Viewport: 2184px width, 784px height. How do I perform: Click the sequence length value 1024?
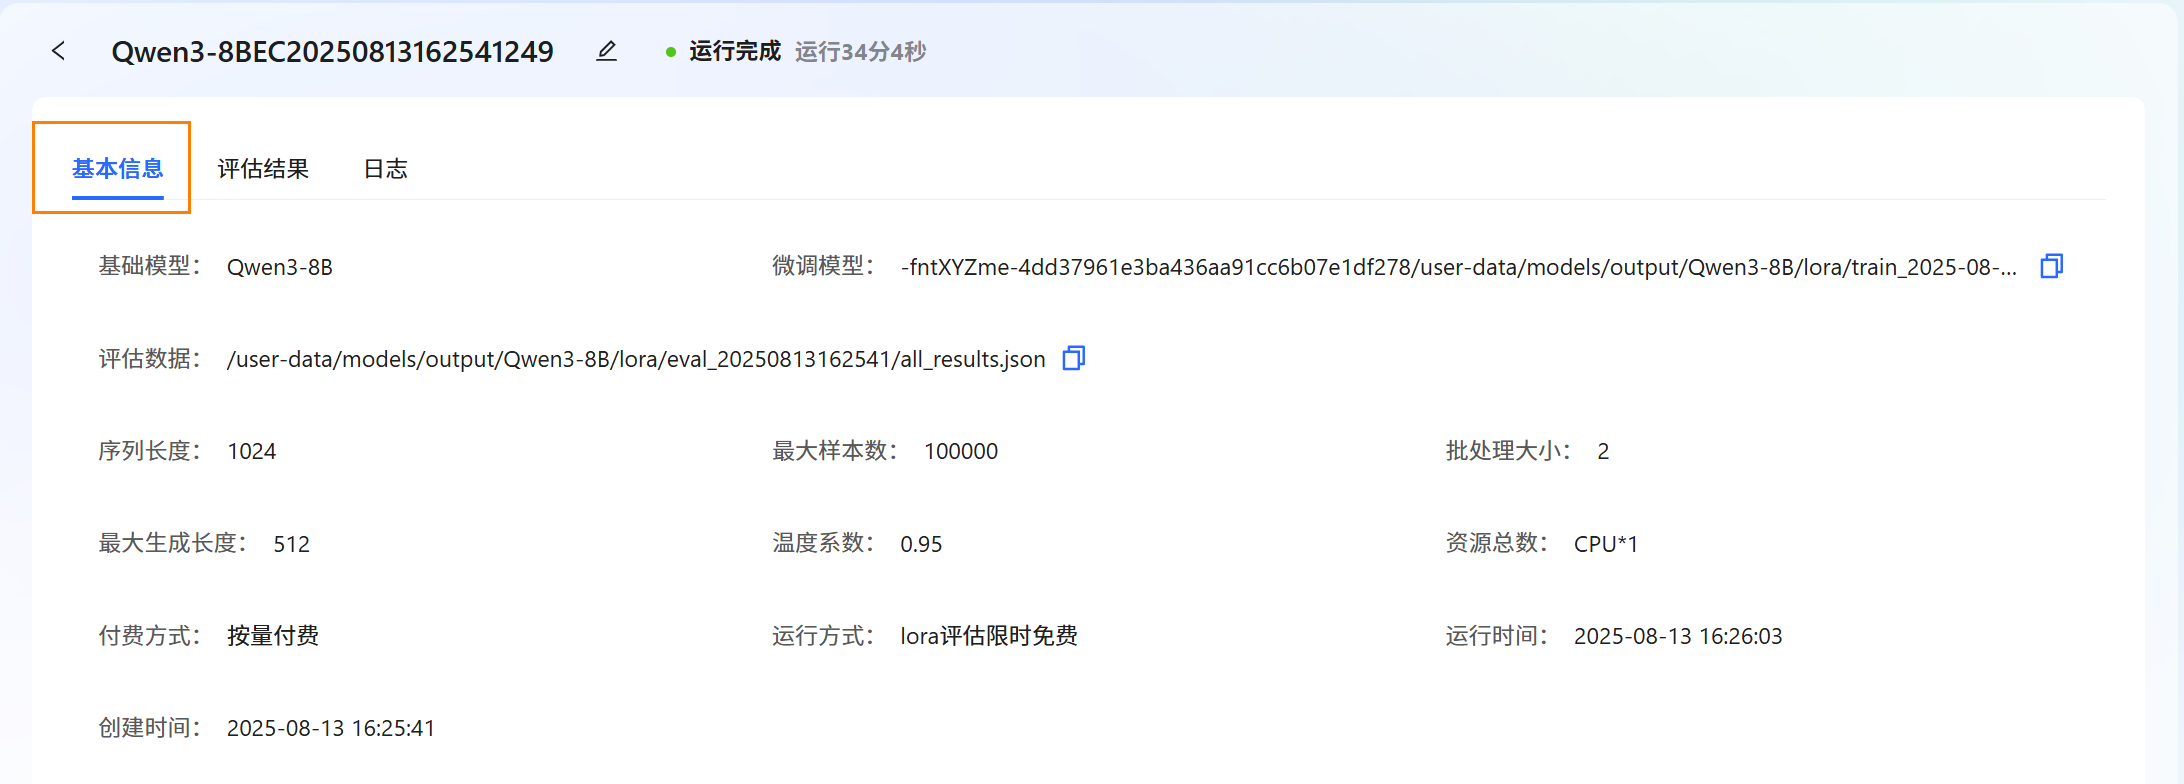pyautogui.click(x=252, y=451)
